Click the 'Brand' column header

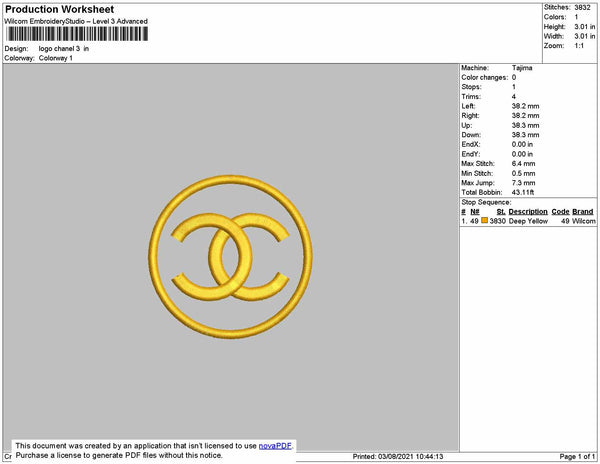point(583,212)
